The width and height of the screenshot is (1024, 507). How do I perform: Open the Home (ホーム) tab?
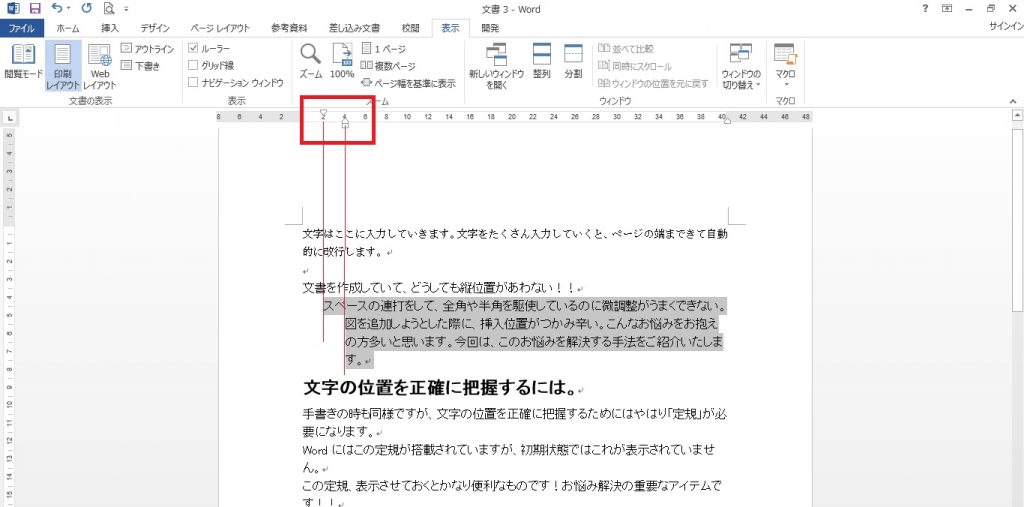(68, 28)
